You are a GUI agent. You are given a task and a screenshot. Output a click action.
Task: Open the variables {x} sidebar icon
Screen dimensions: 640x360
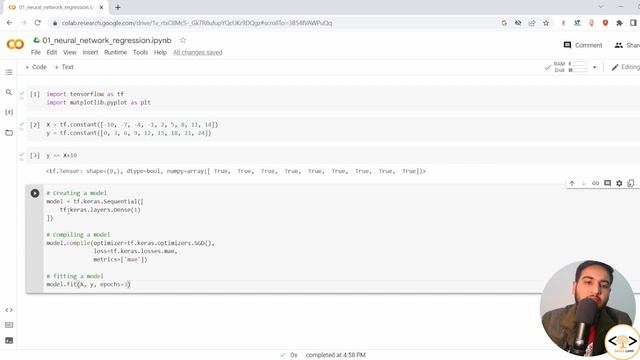pyautogui.click(x=9, y=112)
